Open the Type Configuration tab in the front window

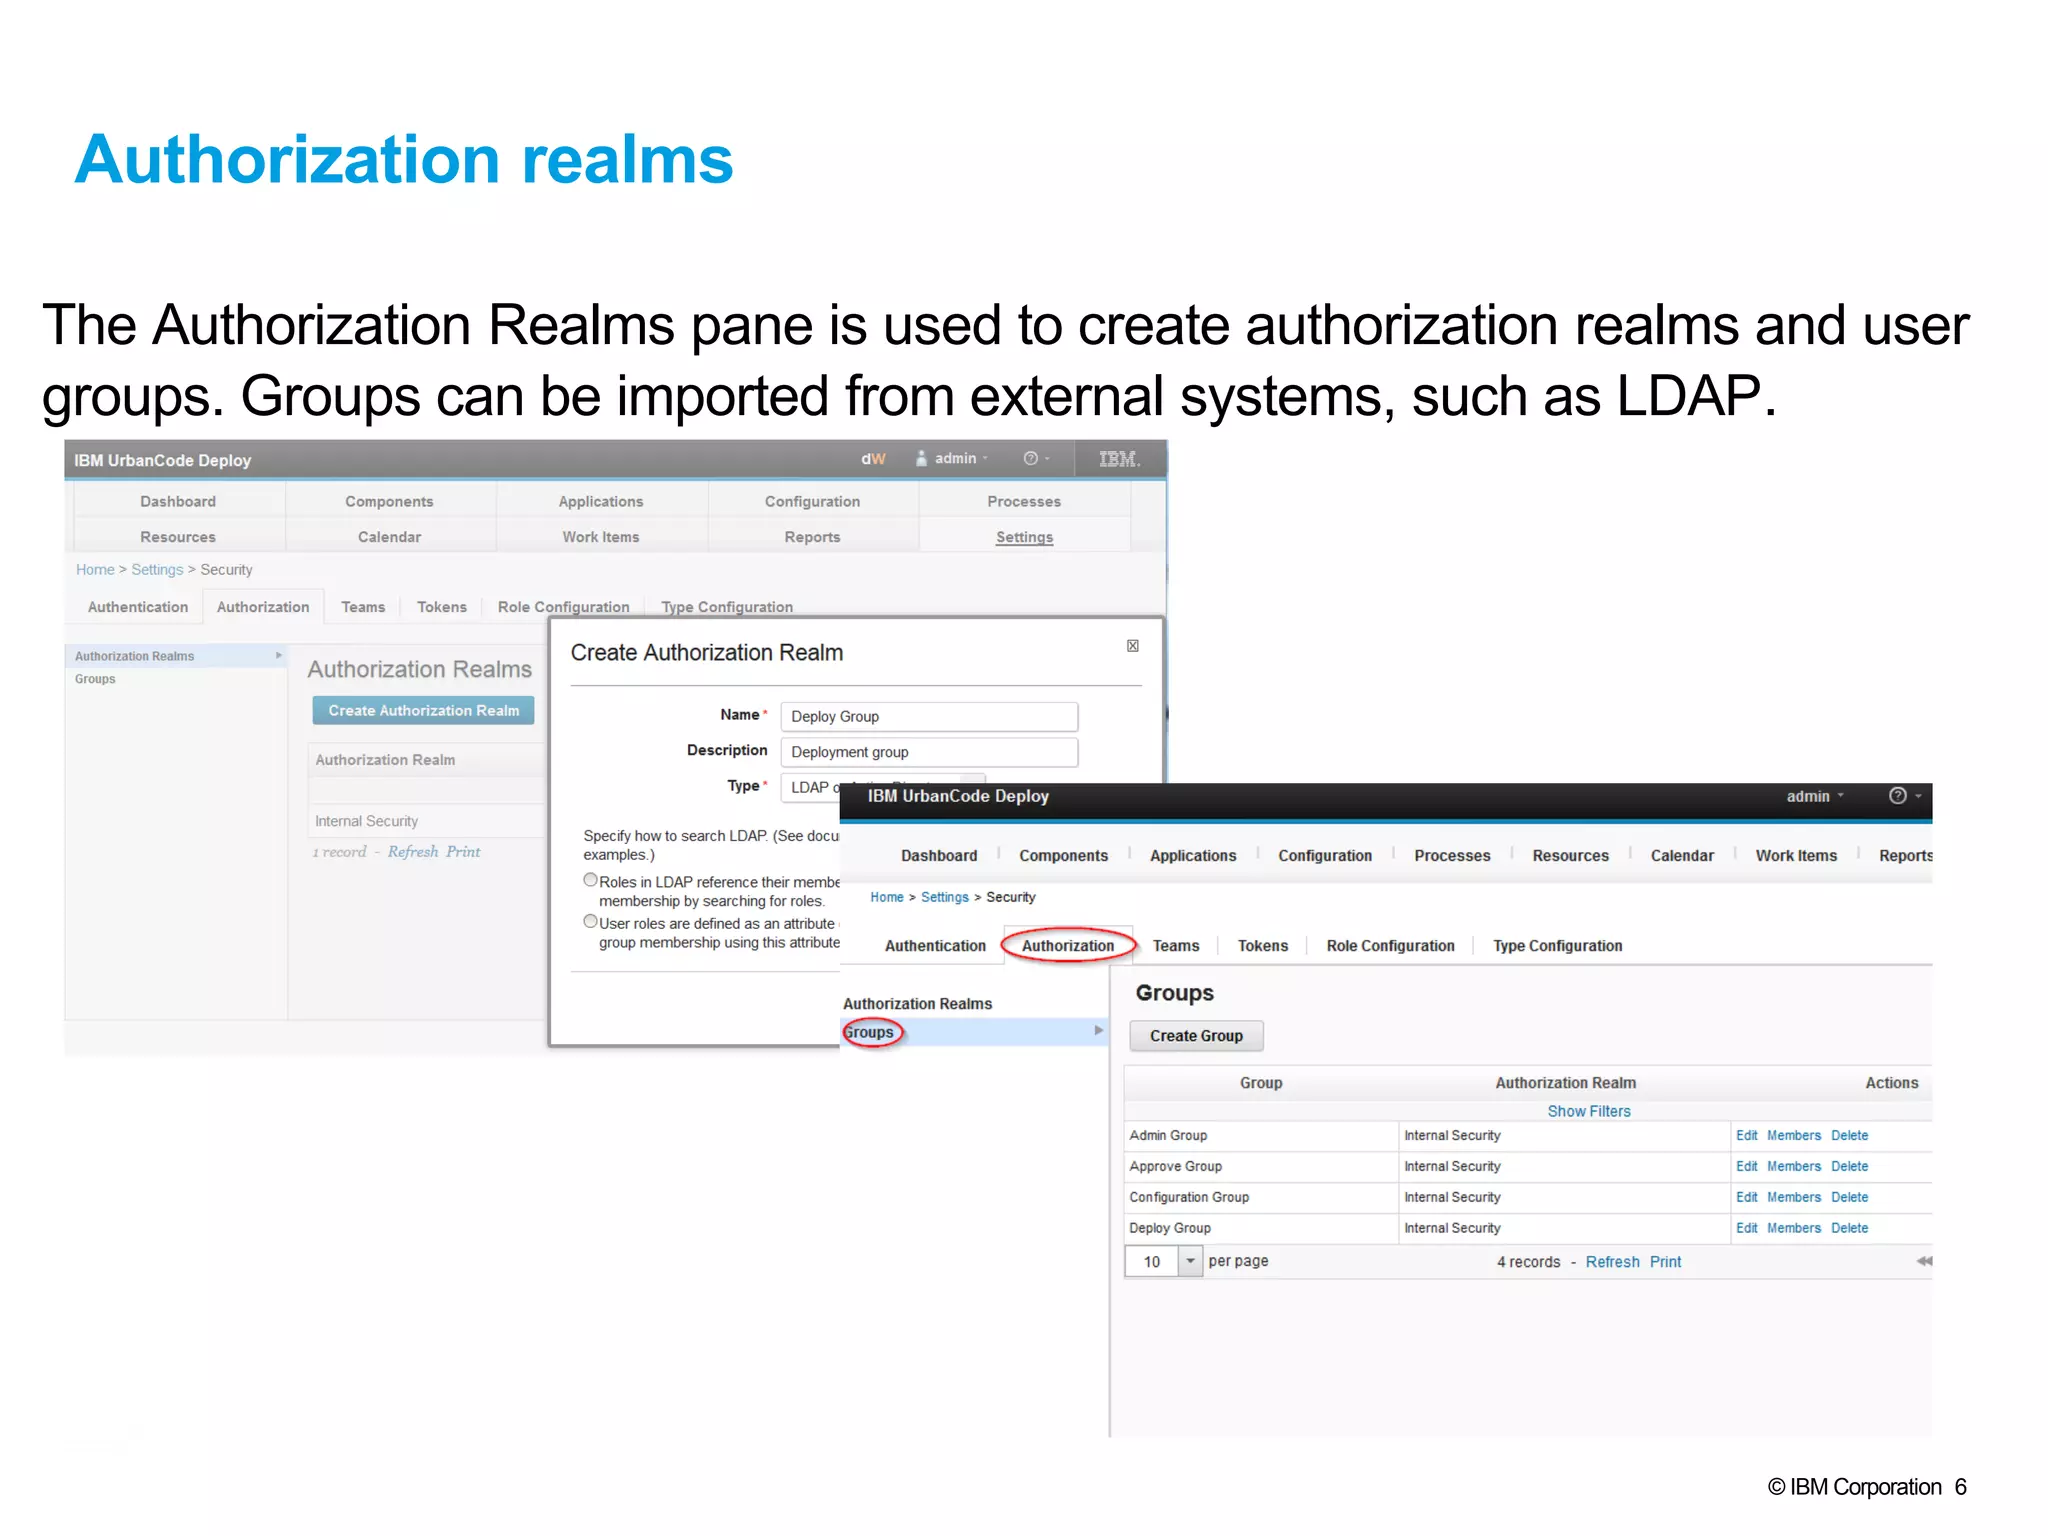1557,945
